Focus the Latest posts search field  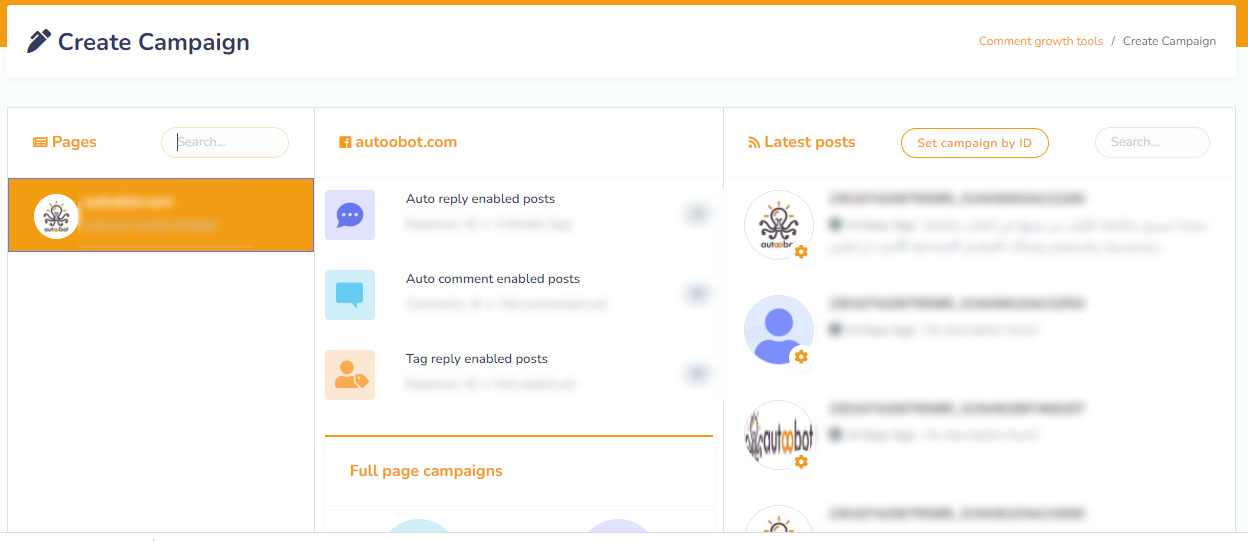tap(1152, 142)
